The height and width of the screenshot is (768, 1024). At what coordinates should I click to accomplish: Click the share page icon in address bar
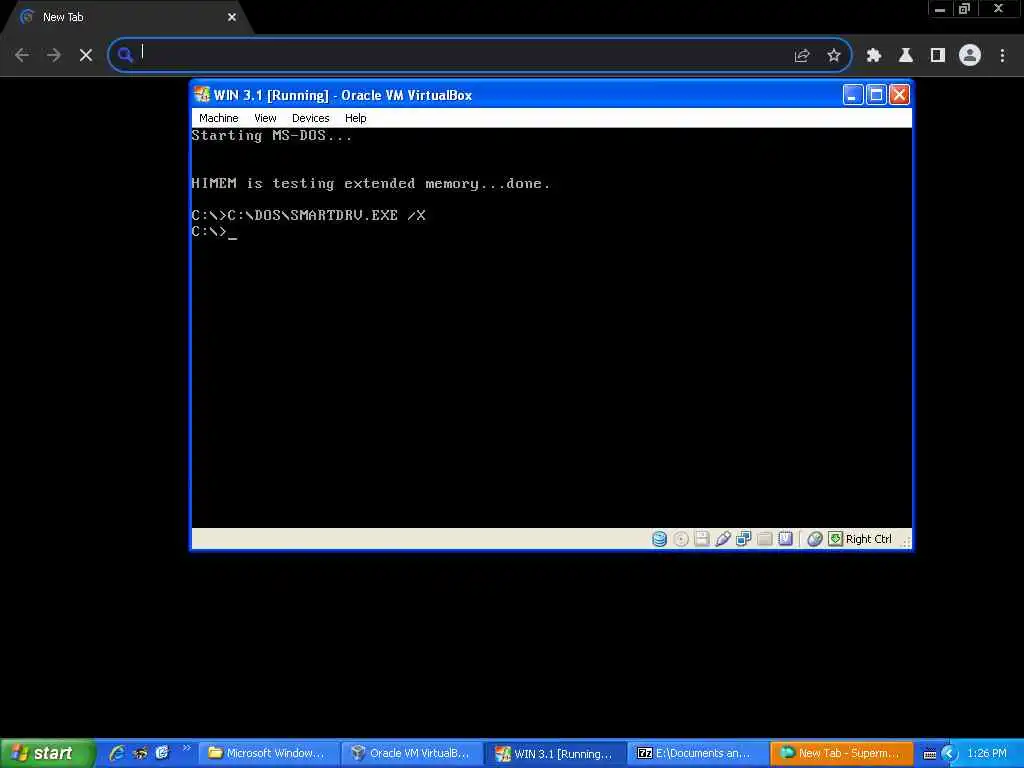pyautogui.click(x=802, y=56)
